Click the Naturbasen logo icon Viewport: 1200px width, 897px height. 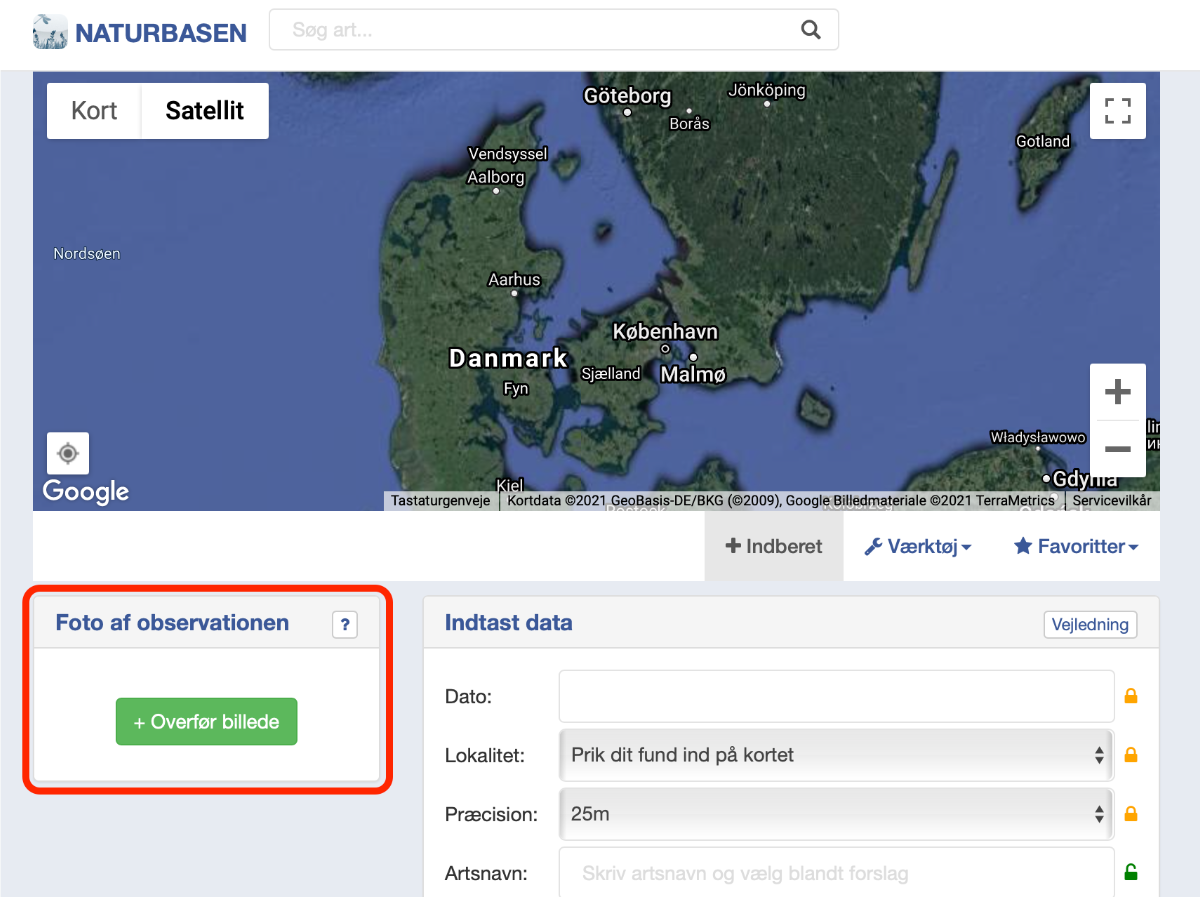point(50,32)
